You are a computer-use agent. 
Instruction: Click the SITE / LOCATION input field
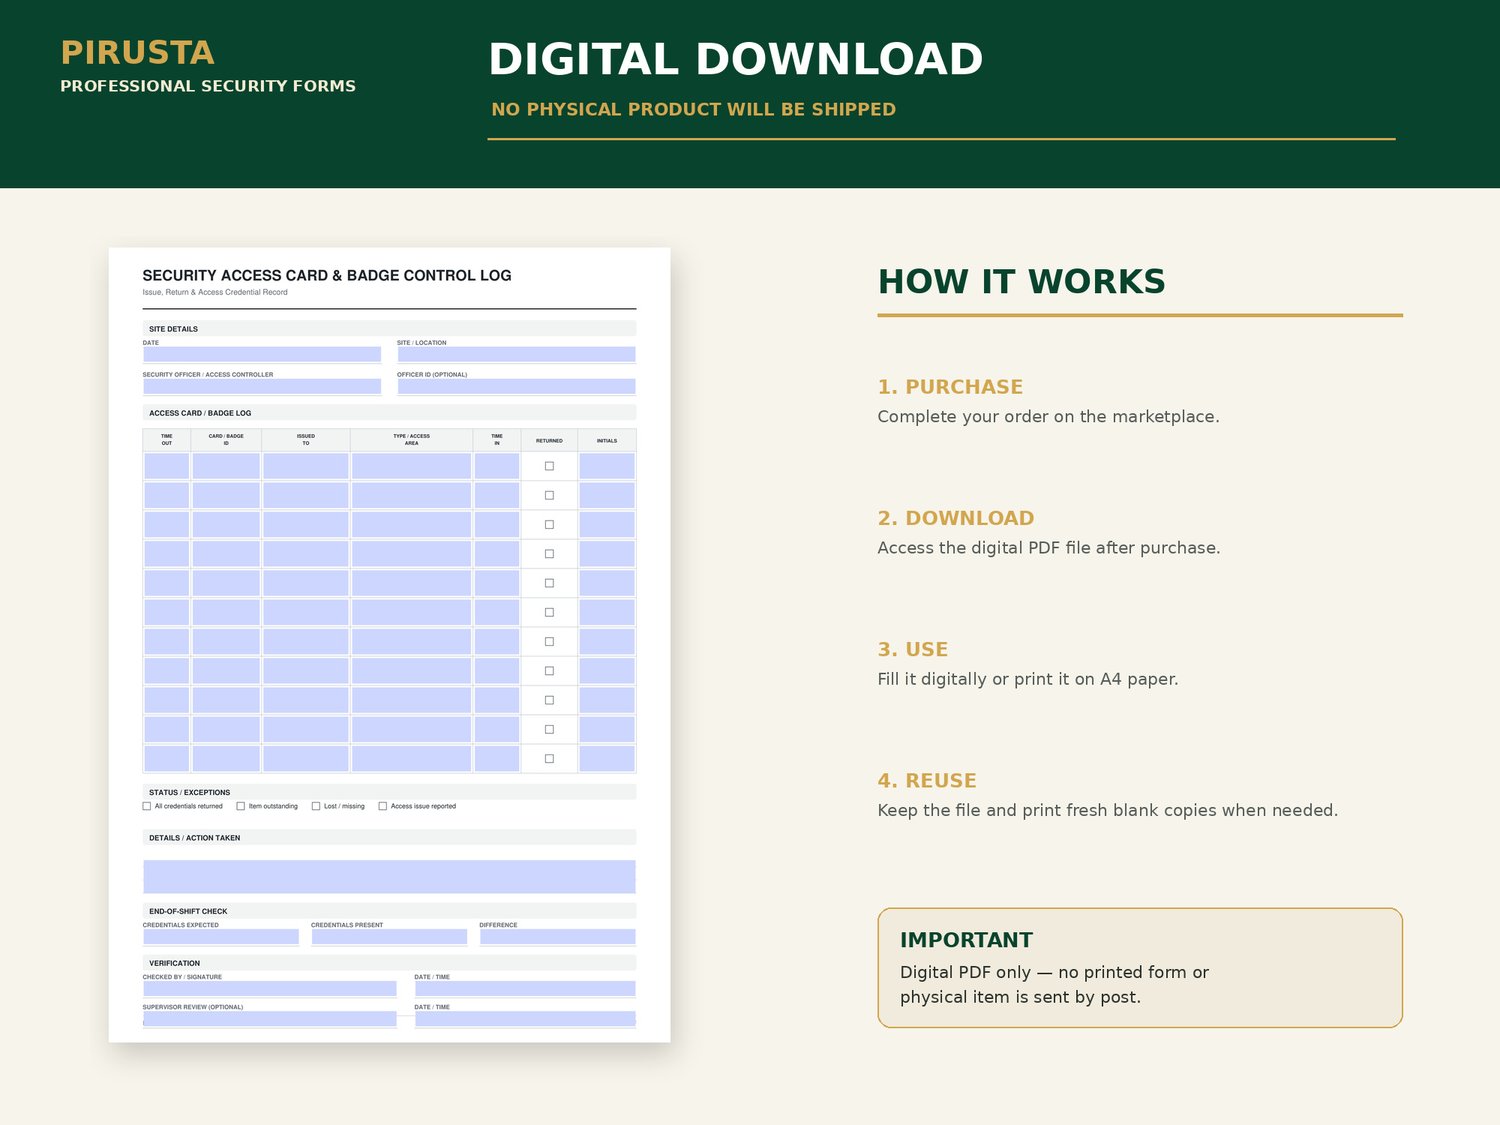[x=516, y=354]
